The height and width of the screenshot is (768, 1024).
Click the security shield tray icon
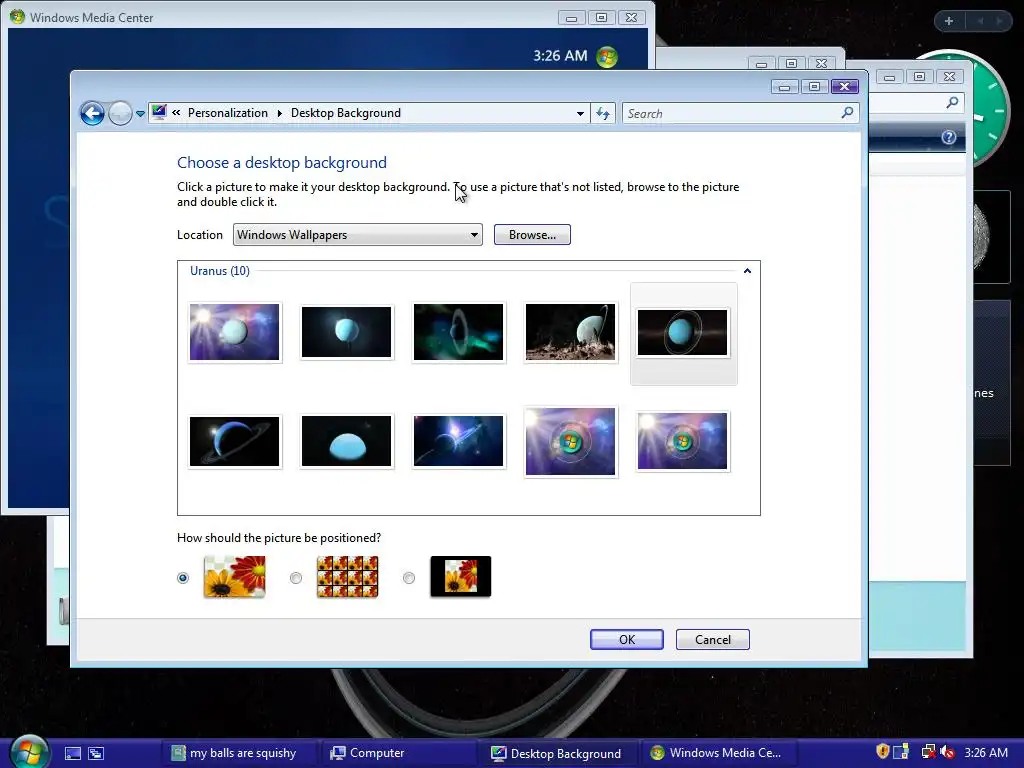[882, 752]
